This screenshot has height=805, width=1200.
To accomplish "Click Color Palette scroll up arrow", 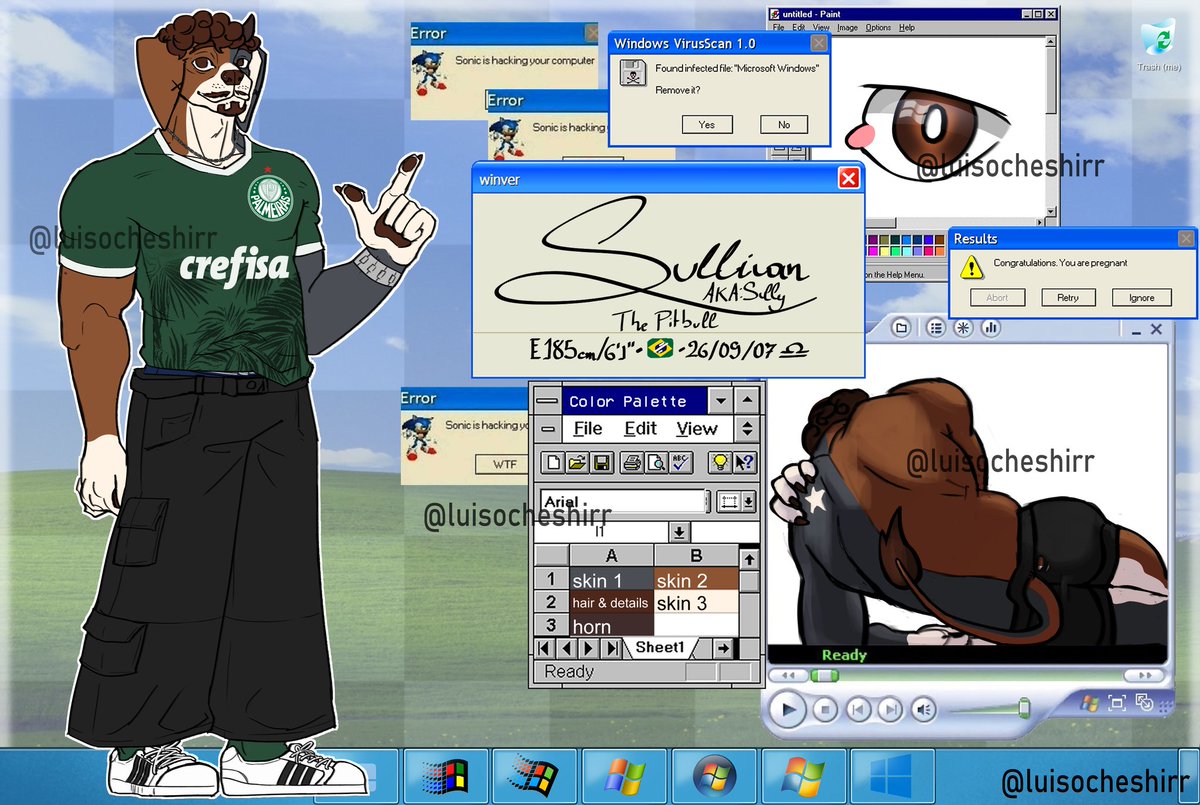I will (748, 559).
